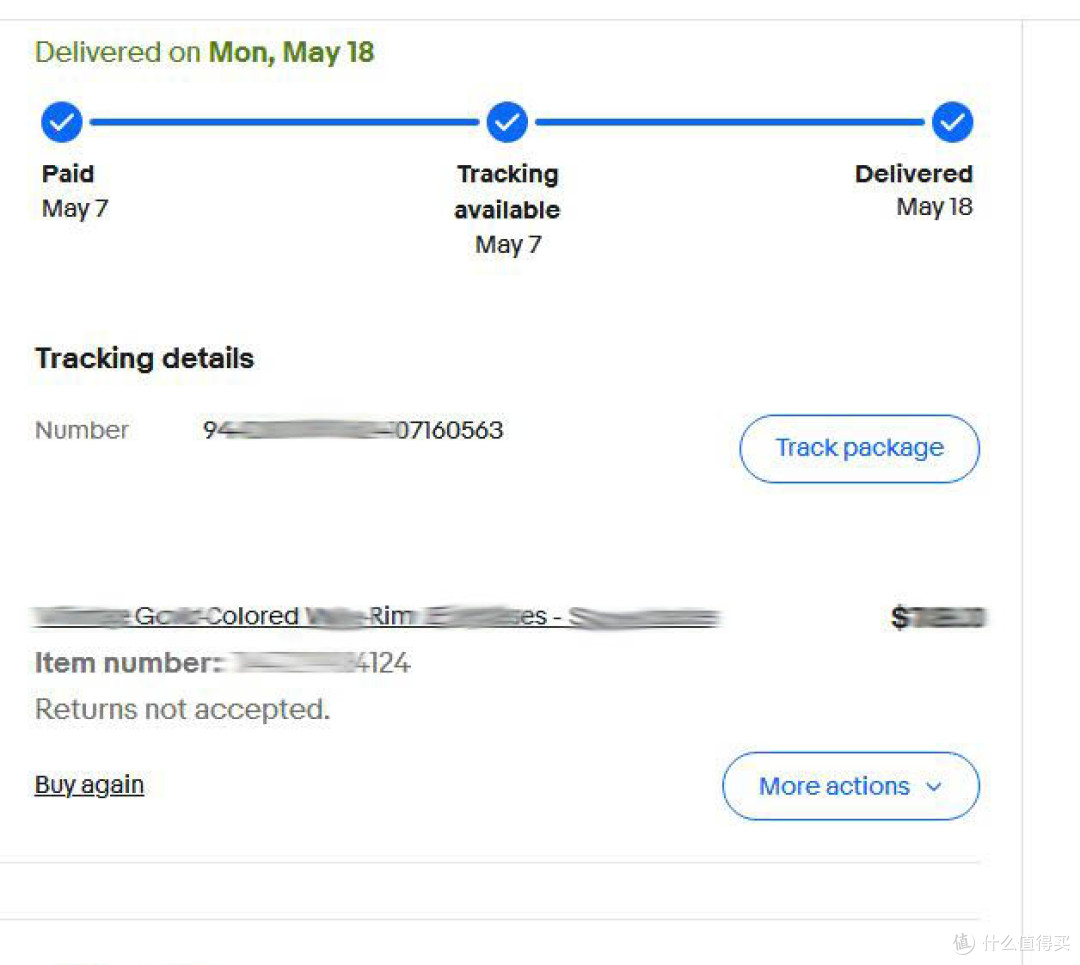The image size is (1080, 965).
Task: Click the progress line between Paid and Tracking
Action: (x=284, y=122)
